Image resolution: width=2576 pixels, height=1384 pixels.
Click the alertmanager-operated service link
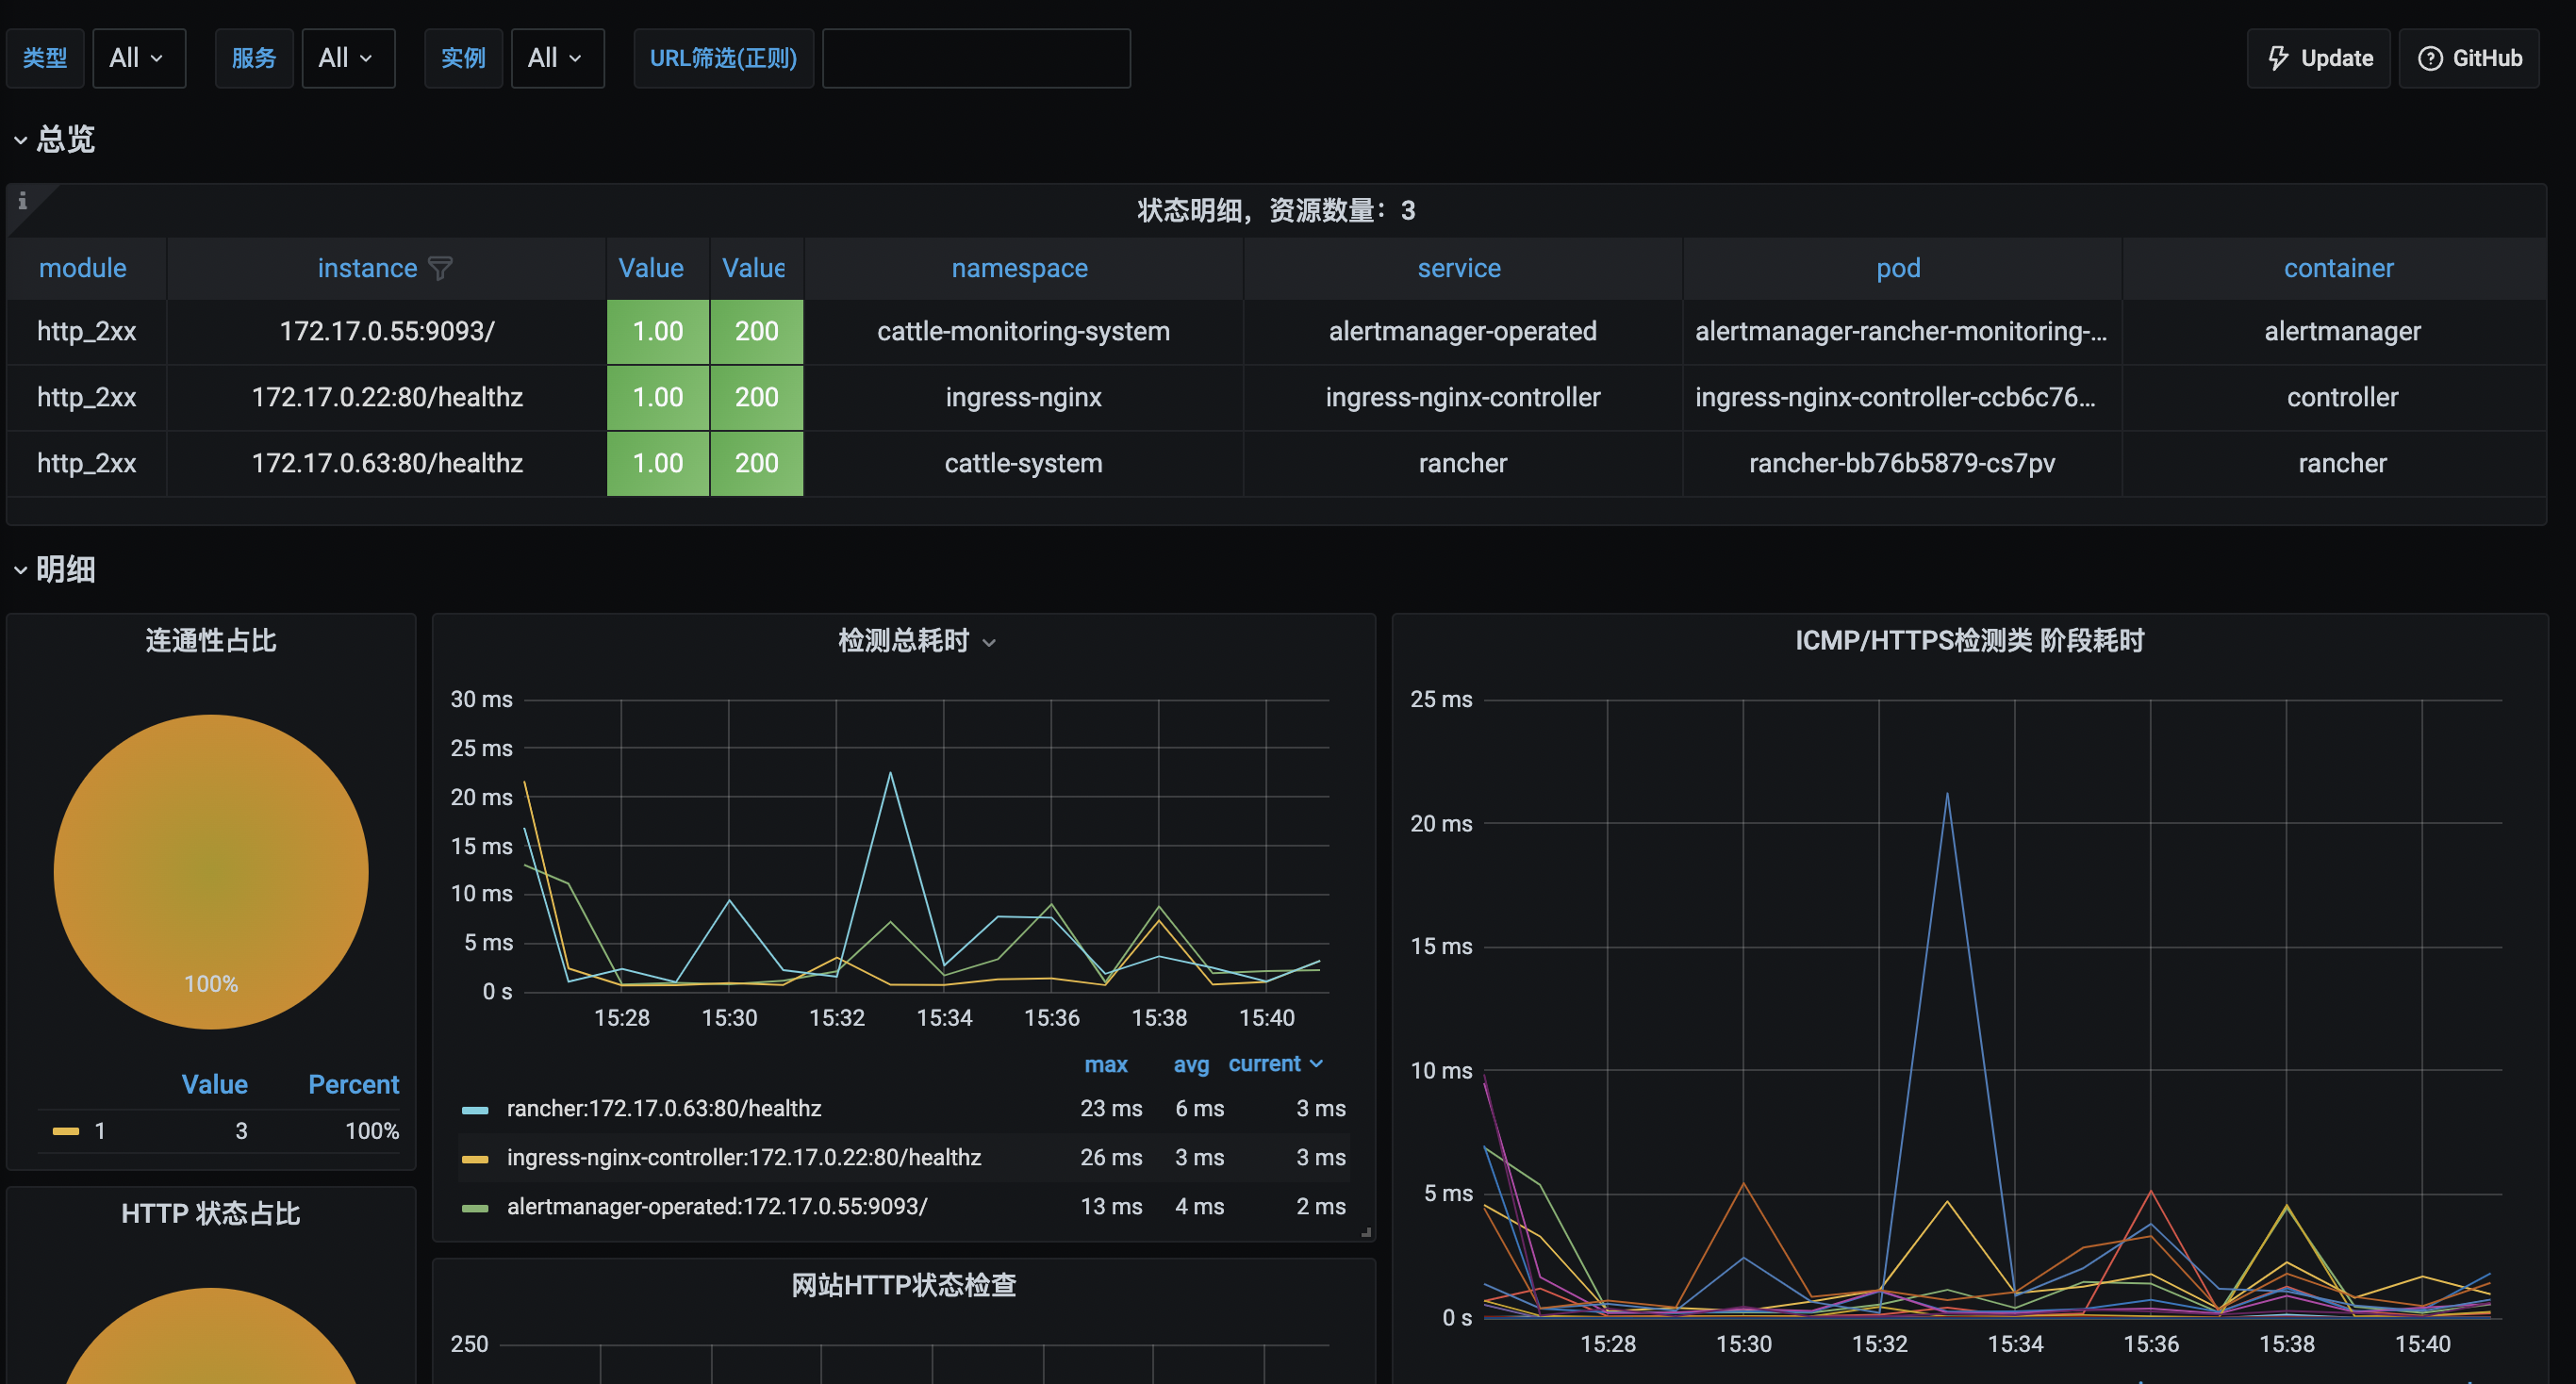[x=1461, y=331]
